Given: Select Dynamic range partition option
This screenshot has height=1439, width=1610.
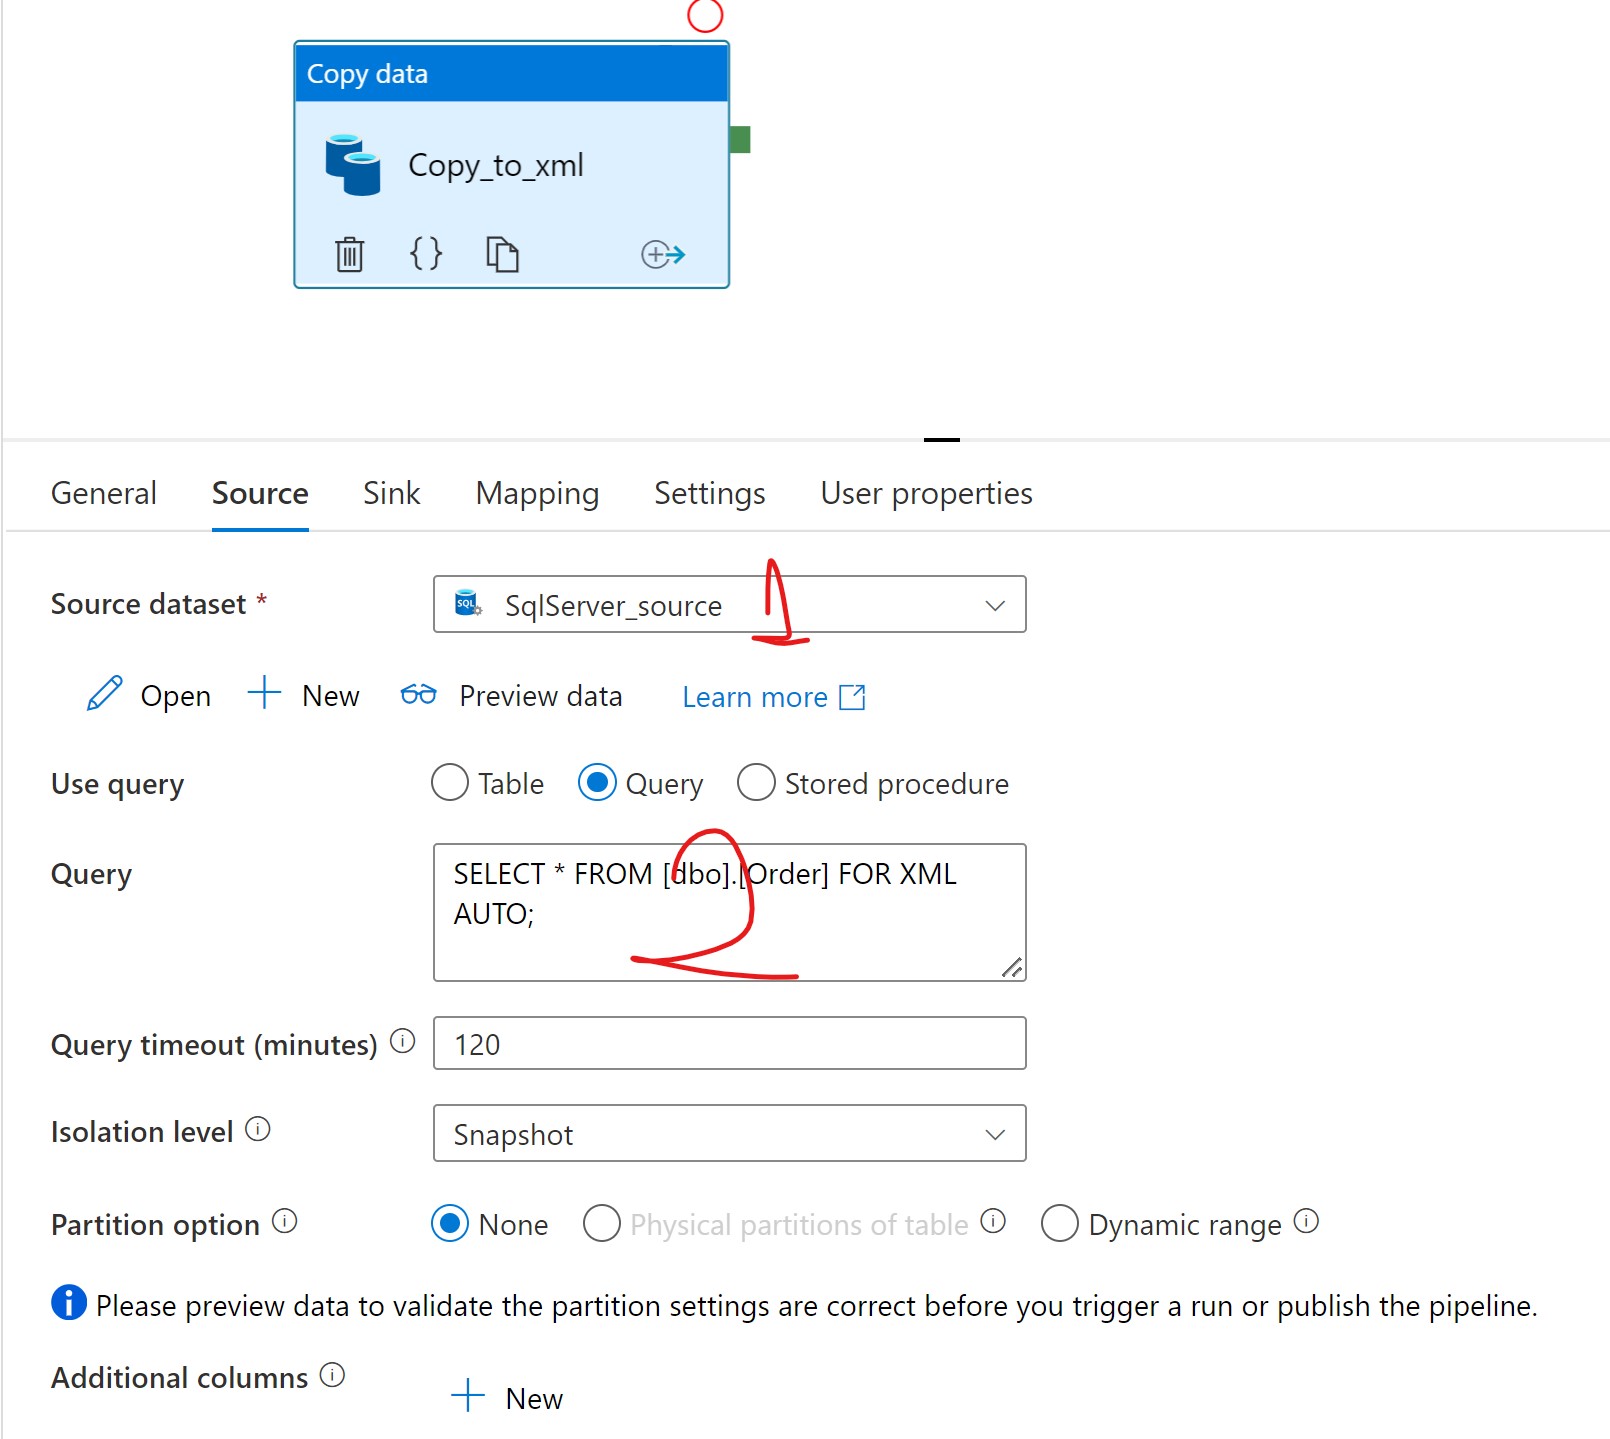Looking at the screenshot, I should [x=1059, y=1223].
